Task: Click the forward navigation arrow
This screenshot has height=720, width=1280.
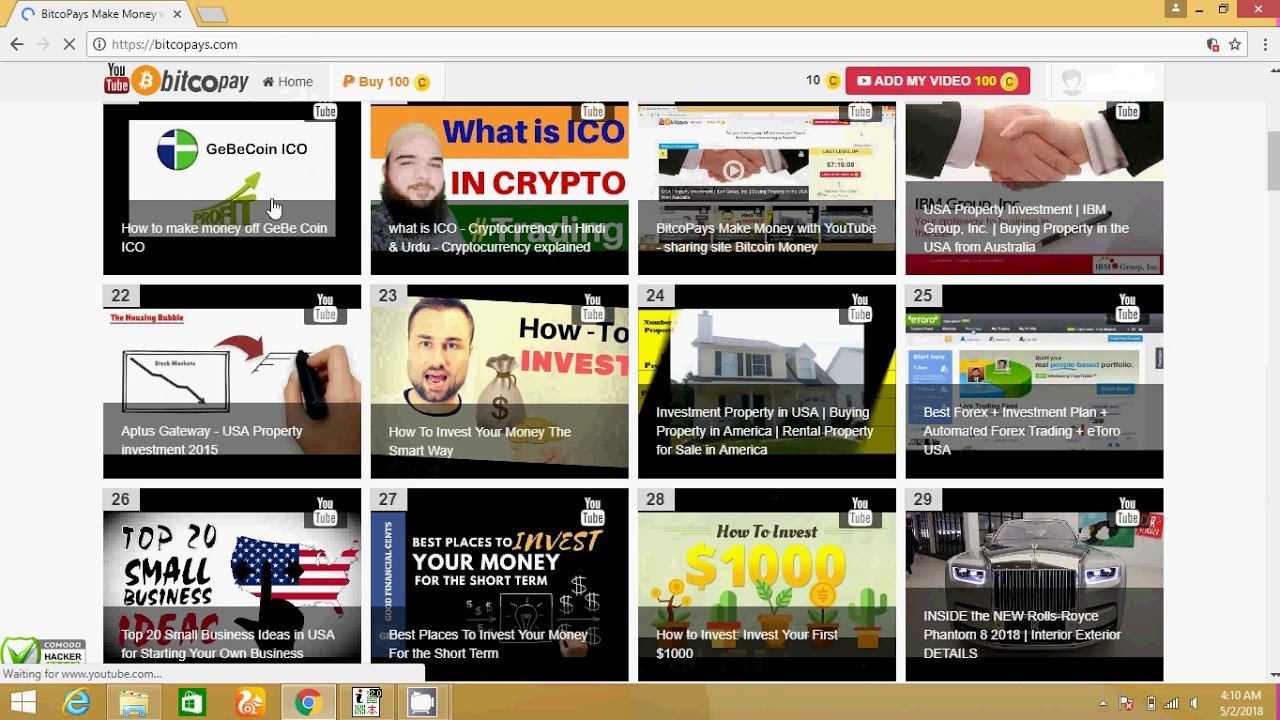Action: [x=43, y=44]
